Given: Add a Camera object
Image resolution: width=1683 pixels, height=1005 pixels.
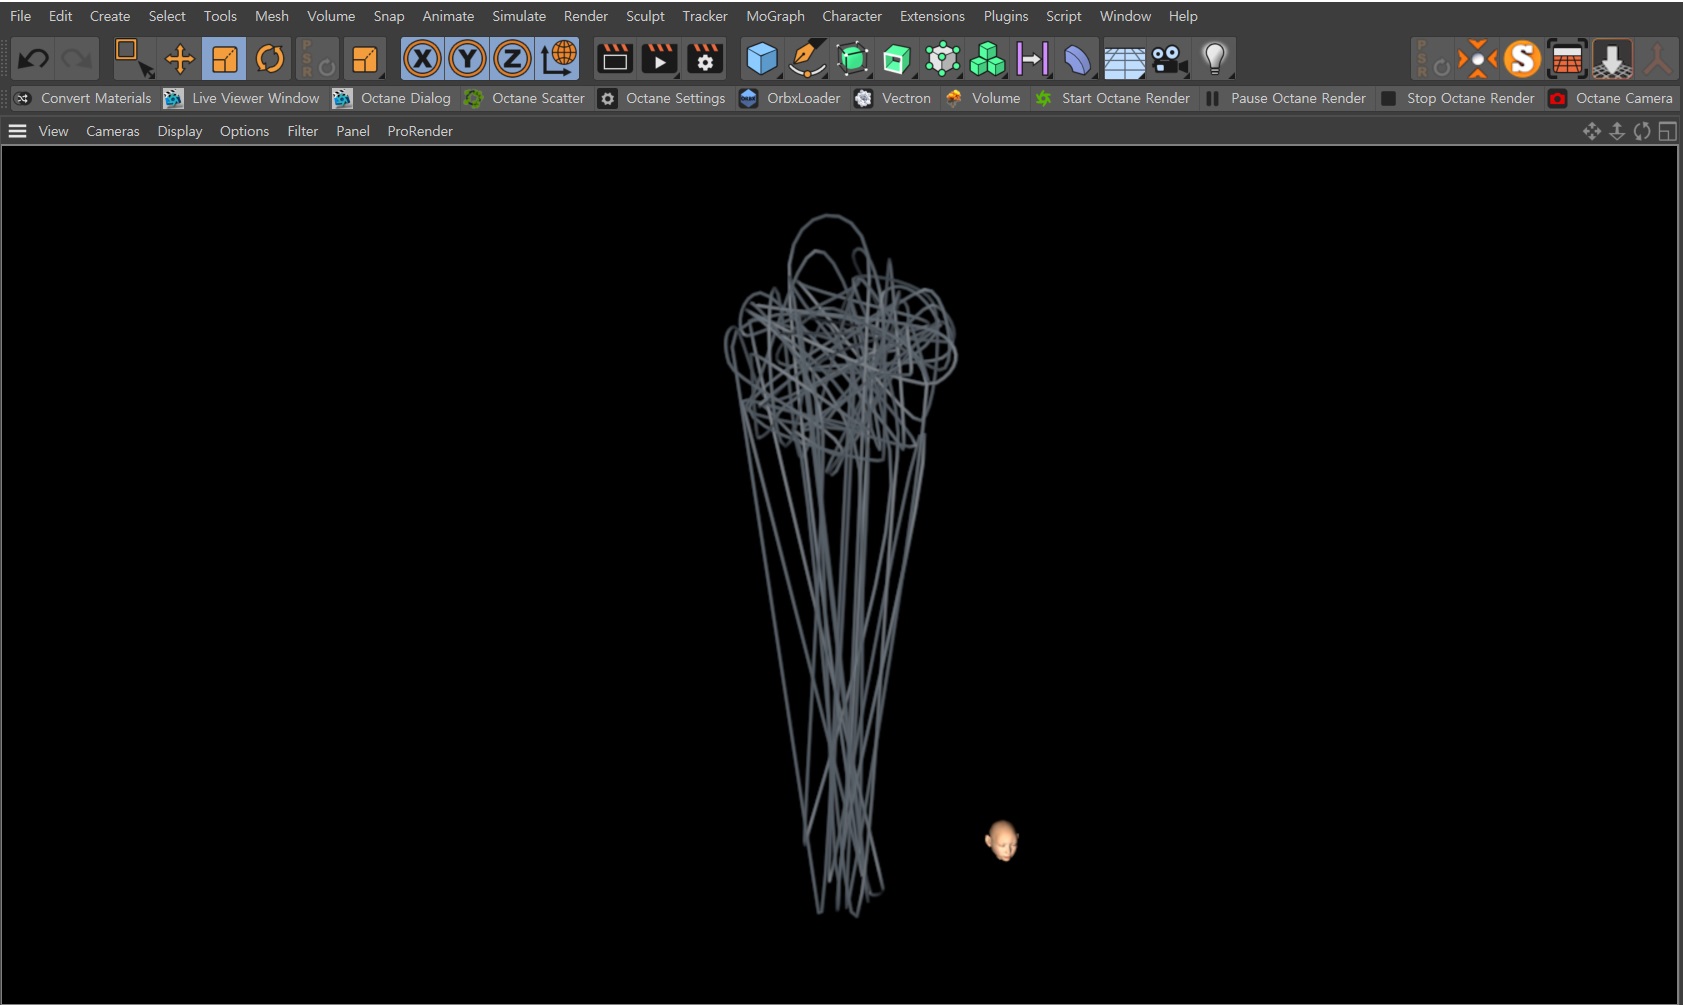Looking at the screenshot, I should pos(1169,59).
